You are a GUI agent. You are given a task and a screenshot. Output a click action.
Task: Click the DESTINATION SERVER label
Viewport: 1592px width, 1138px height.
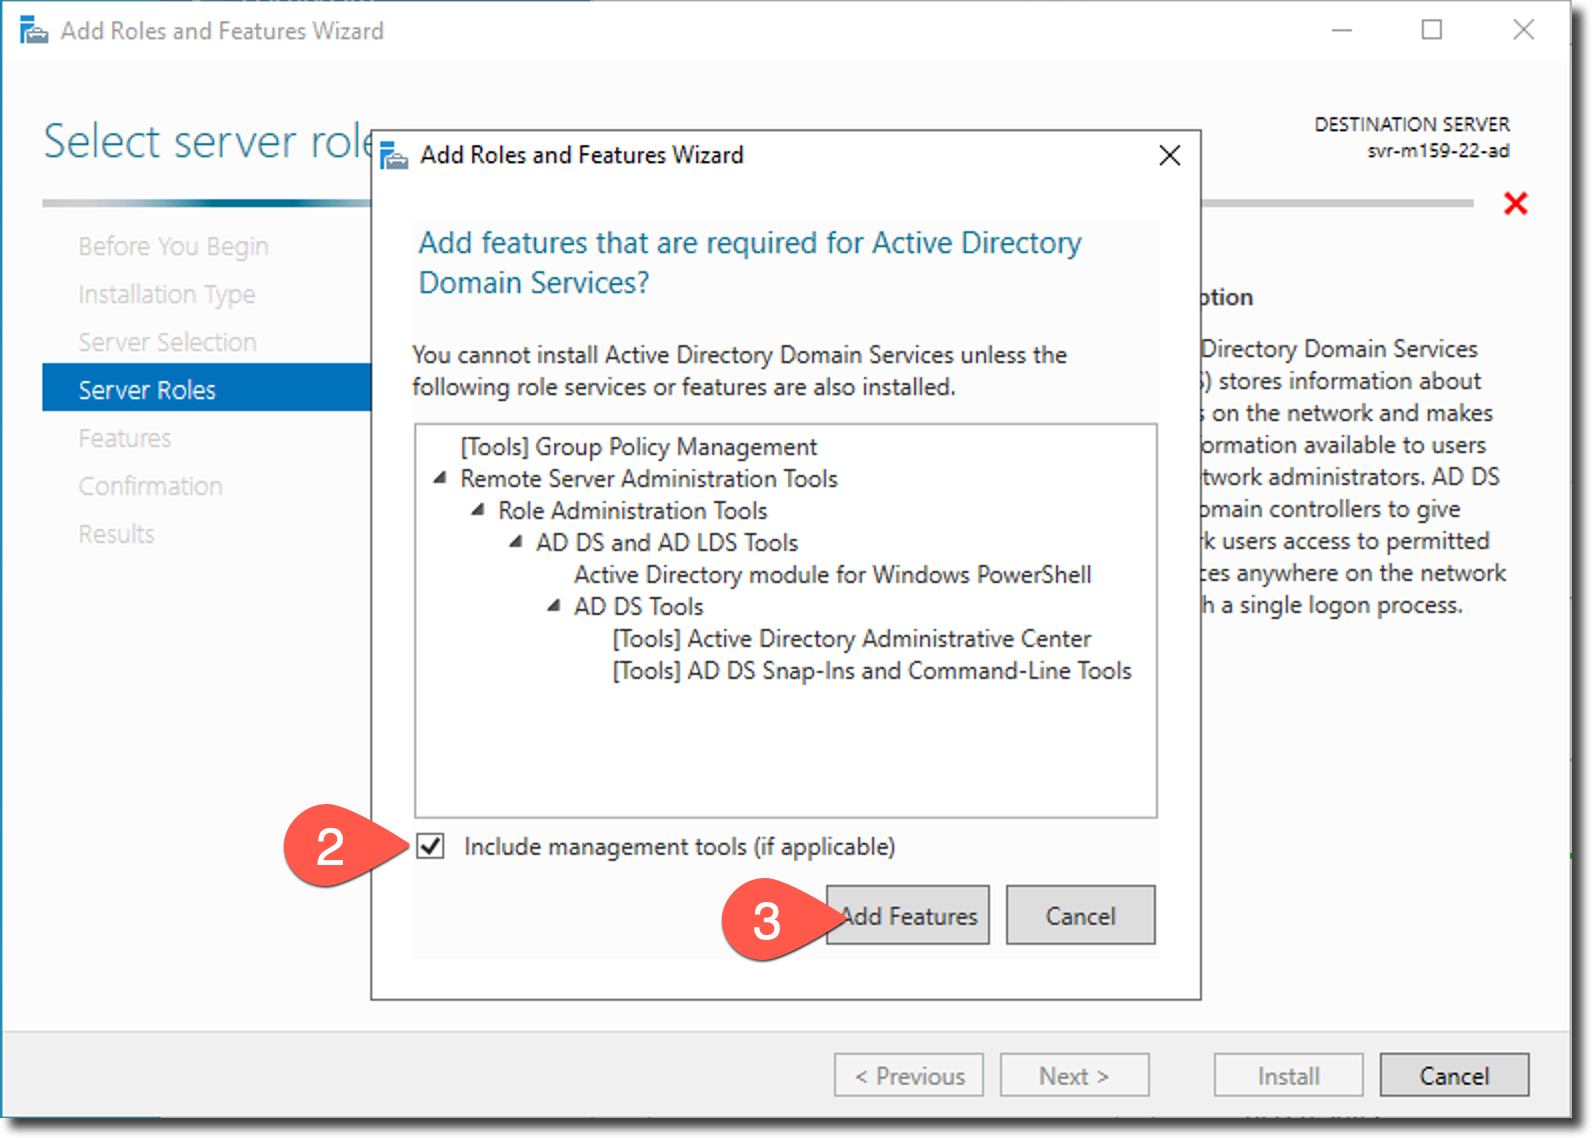[1412, 124]
